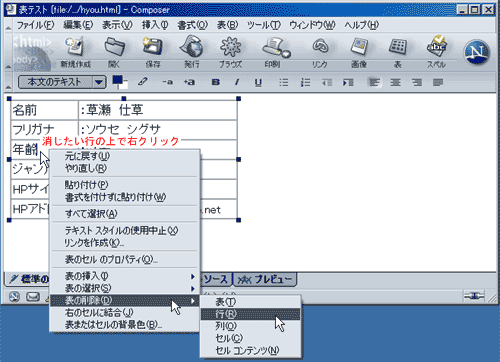
Task: Open the 編集(E) menu
Action: tap(78, 25)
